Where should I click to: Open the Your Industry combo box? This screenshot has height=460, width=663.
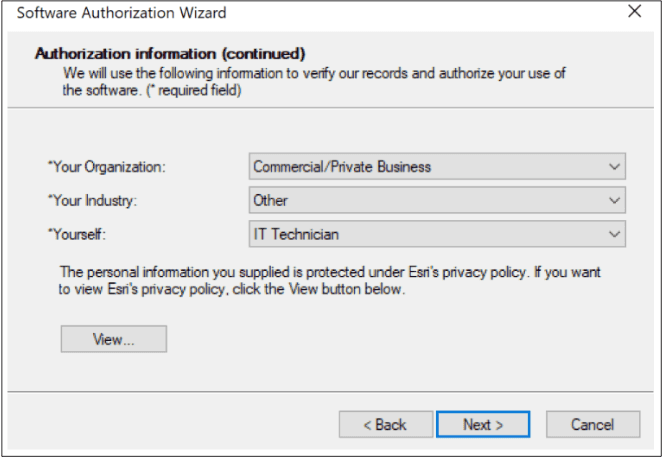pos(436,200)
